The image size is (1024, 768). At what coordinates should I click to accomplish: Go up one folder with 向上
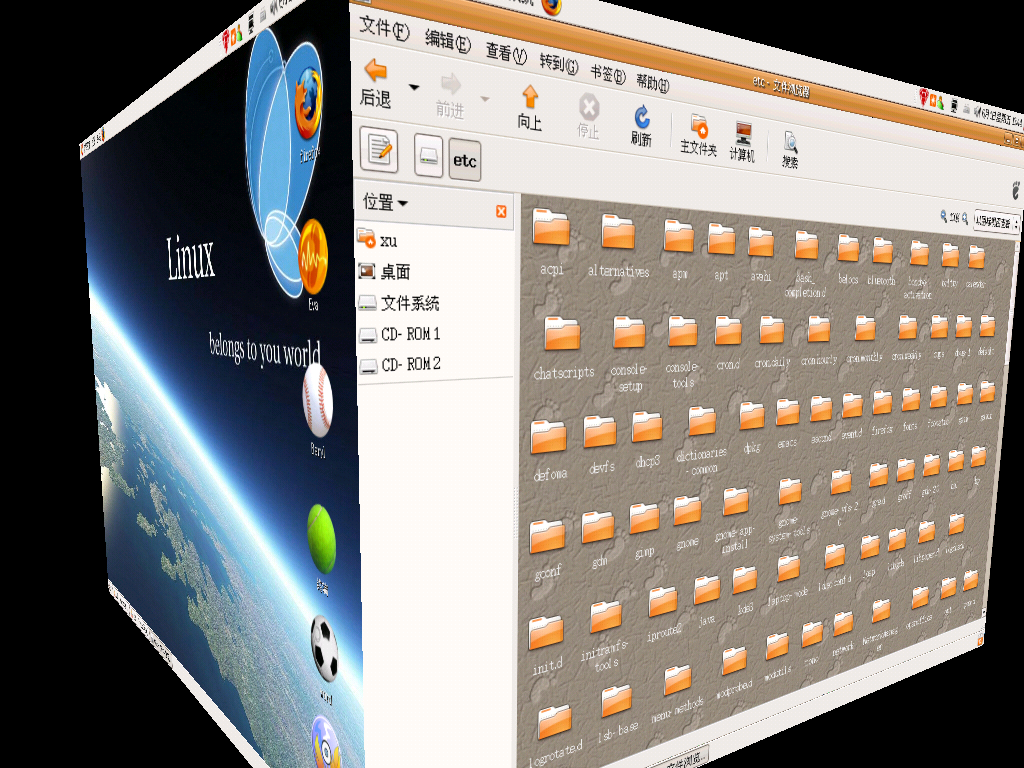[530, 108]
